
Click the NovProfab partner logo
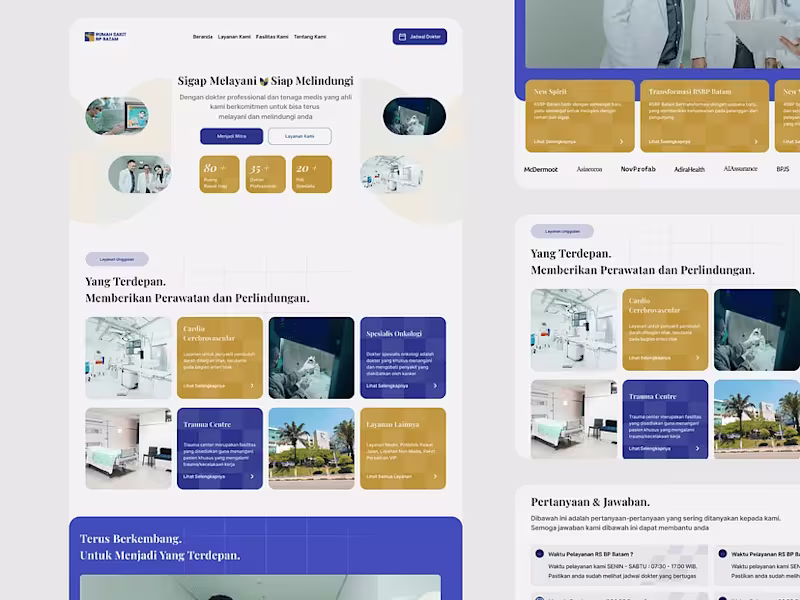pyautogui.click(x=638, y=169)
